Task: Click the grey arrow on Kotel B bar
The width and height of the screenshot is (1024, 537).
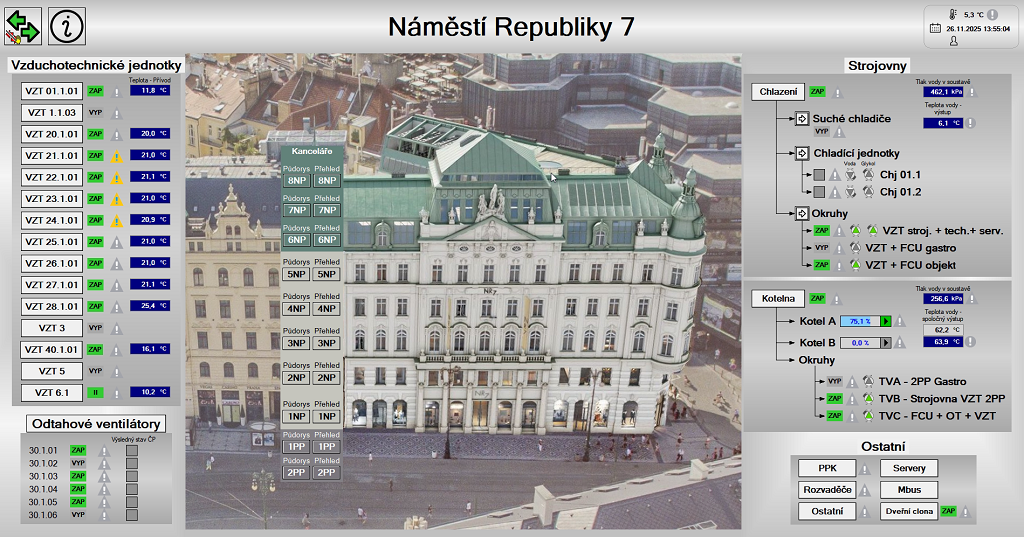Action: pyautogui.click(x=886, y=342)
